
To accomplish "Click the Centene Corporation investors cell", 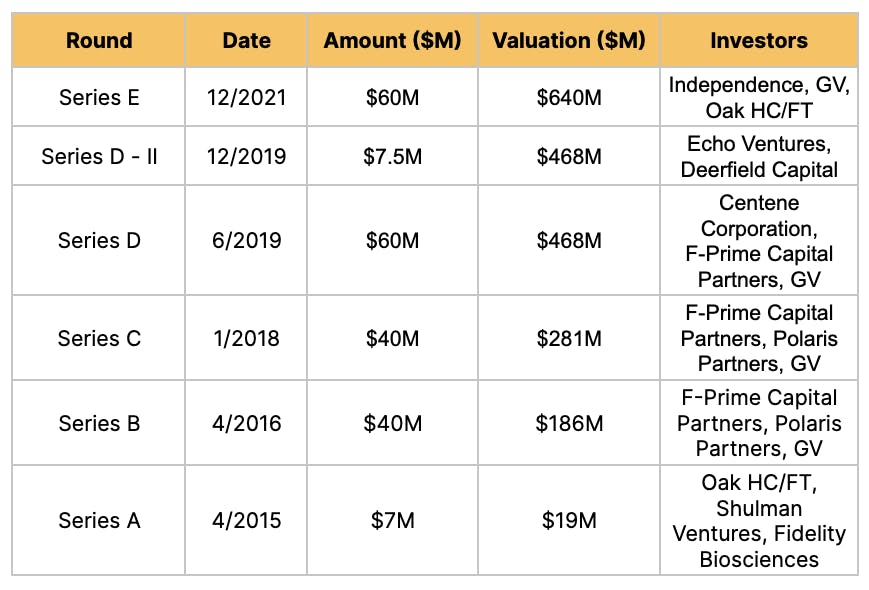I will pos(759,240).
